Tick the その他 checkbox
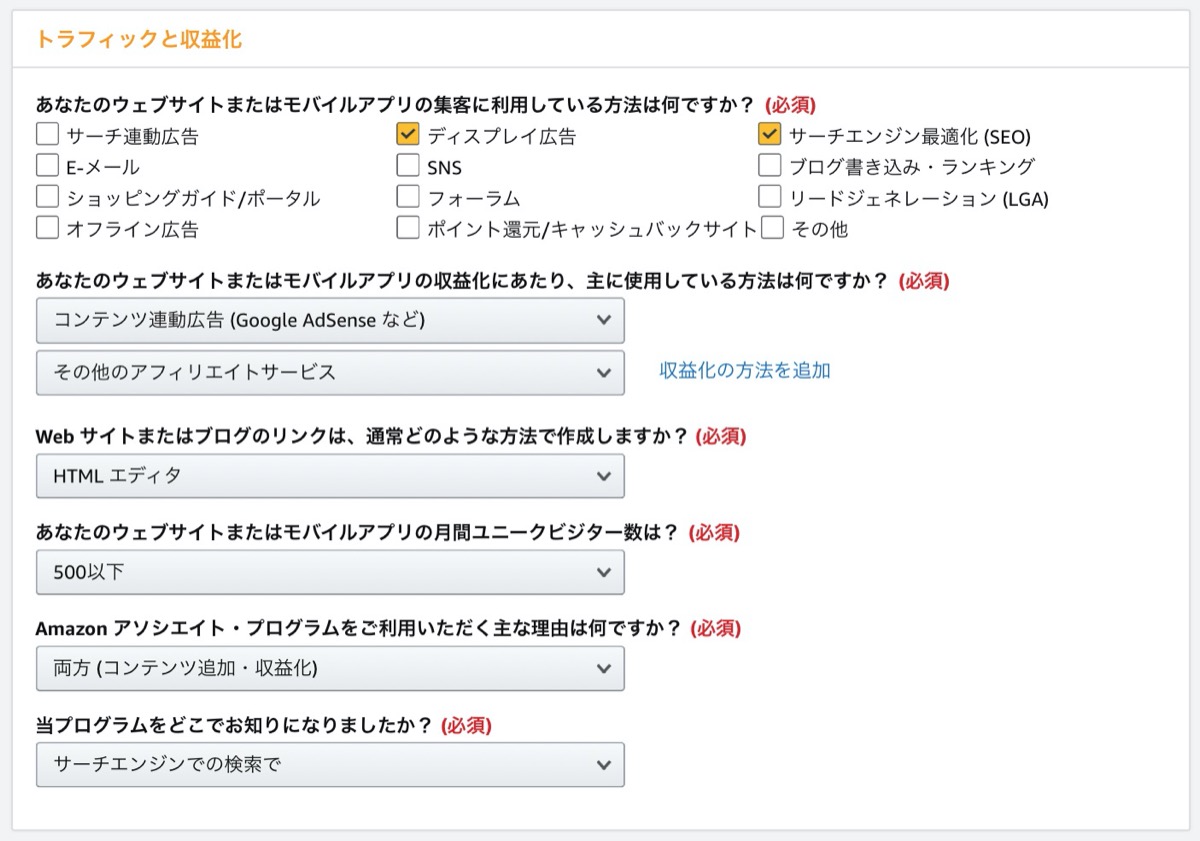This screenshot has width=1200, height=841. click(x=772, y=227)
